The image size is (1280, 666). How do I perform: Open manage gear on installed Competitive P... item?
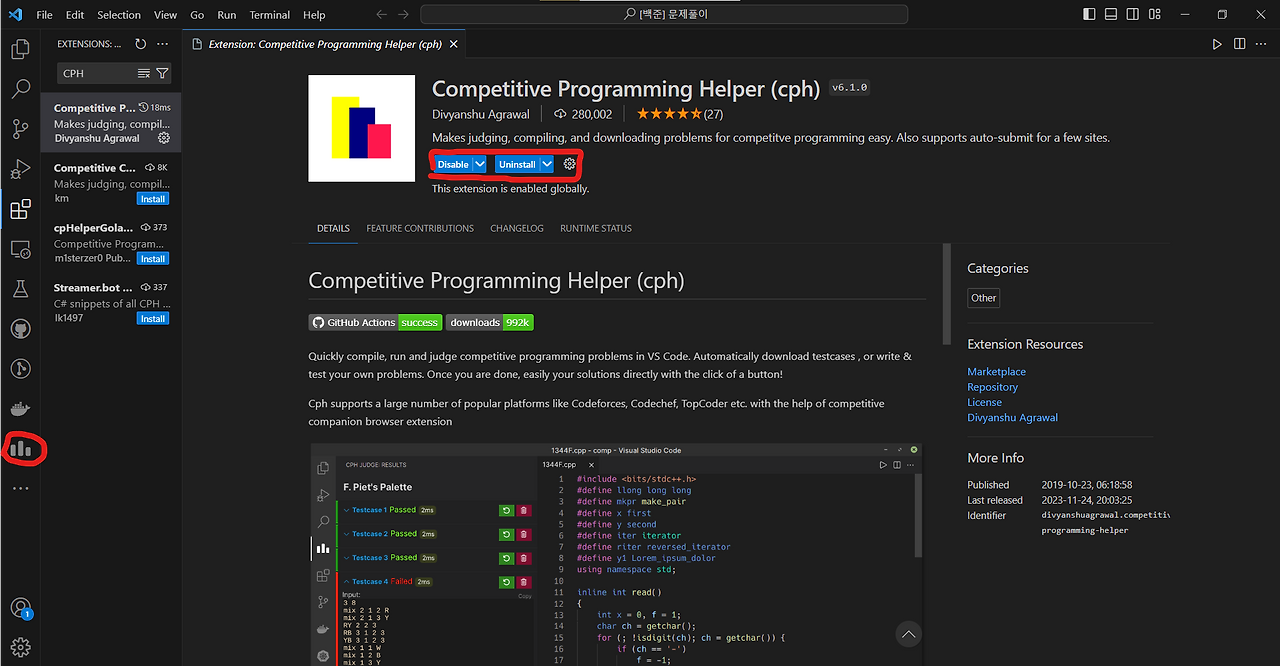164,138
